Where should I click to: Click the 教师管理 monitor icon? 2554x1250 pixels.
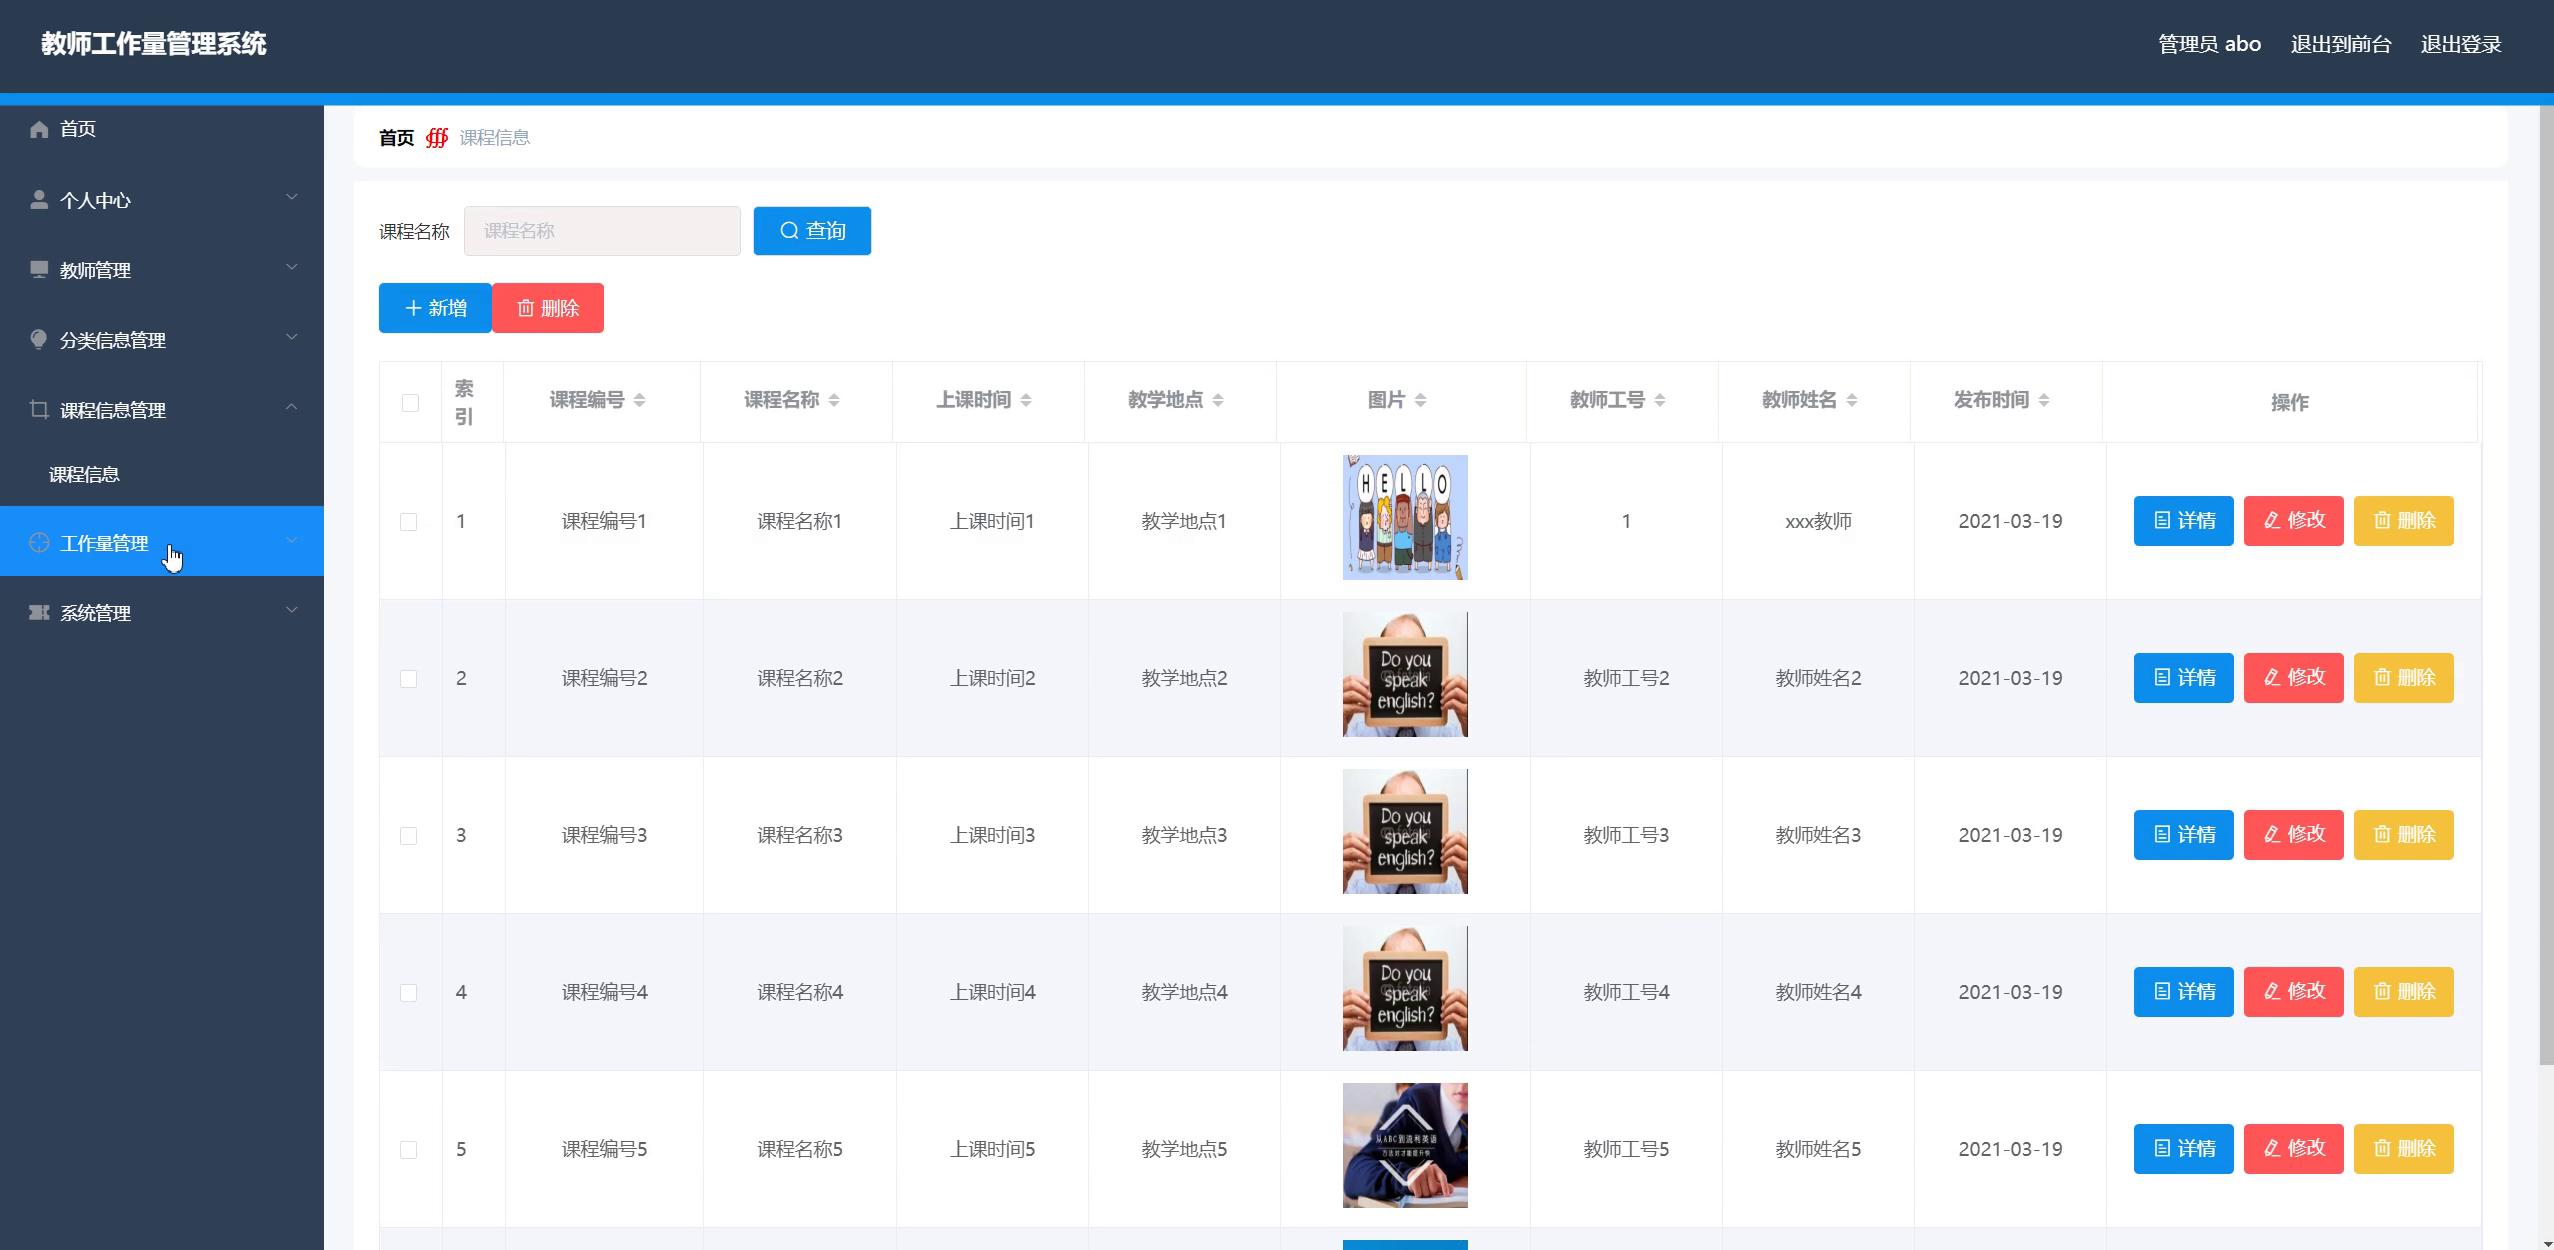tap(39, 270)
